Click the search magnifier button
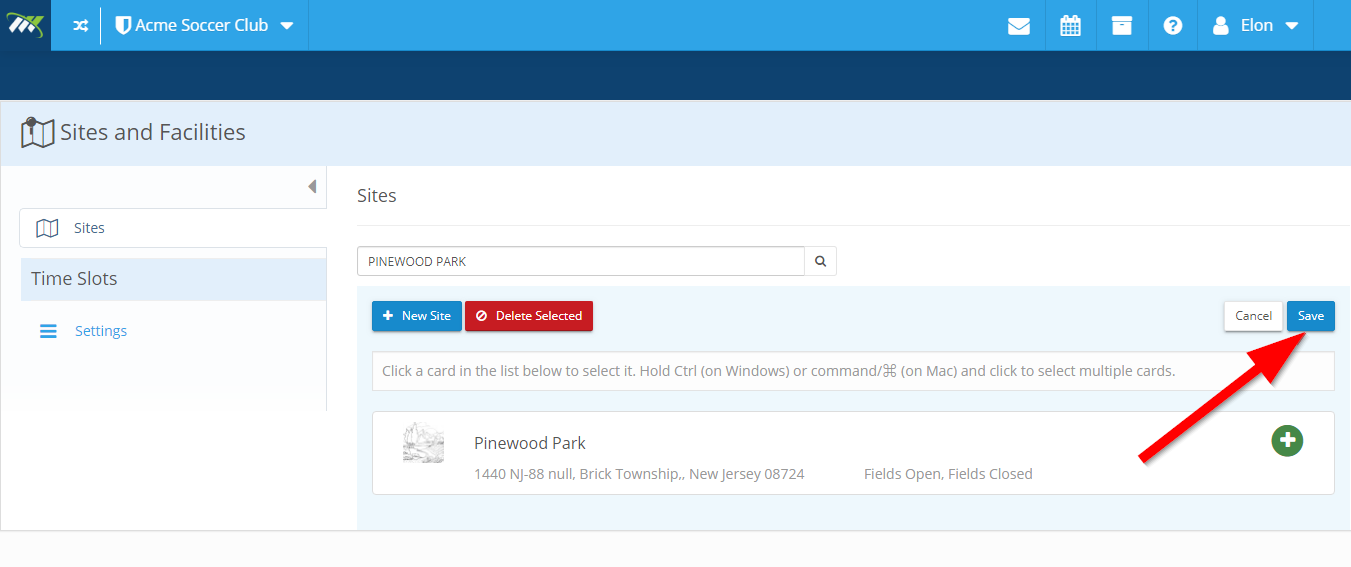 click(821, 261)
